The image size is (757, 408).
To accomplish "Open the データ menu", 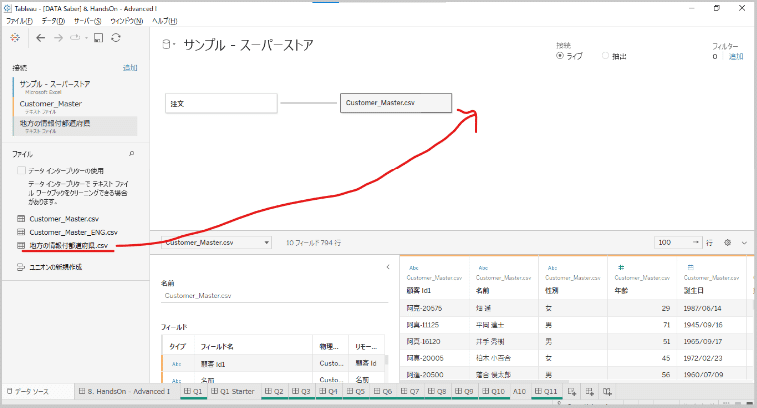I will point(53,21).
